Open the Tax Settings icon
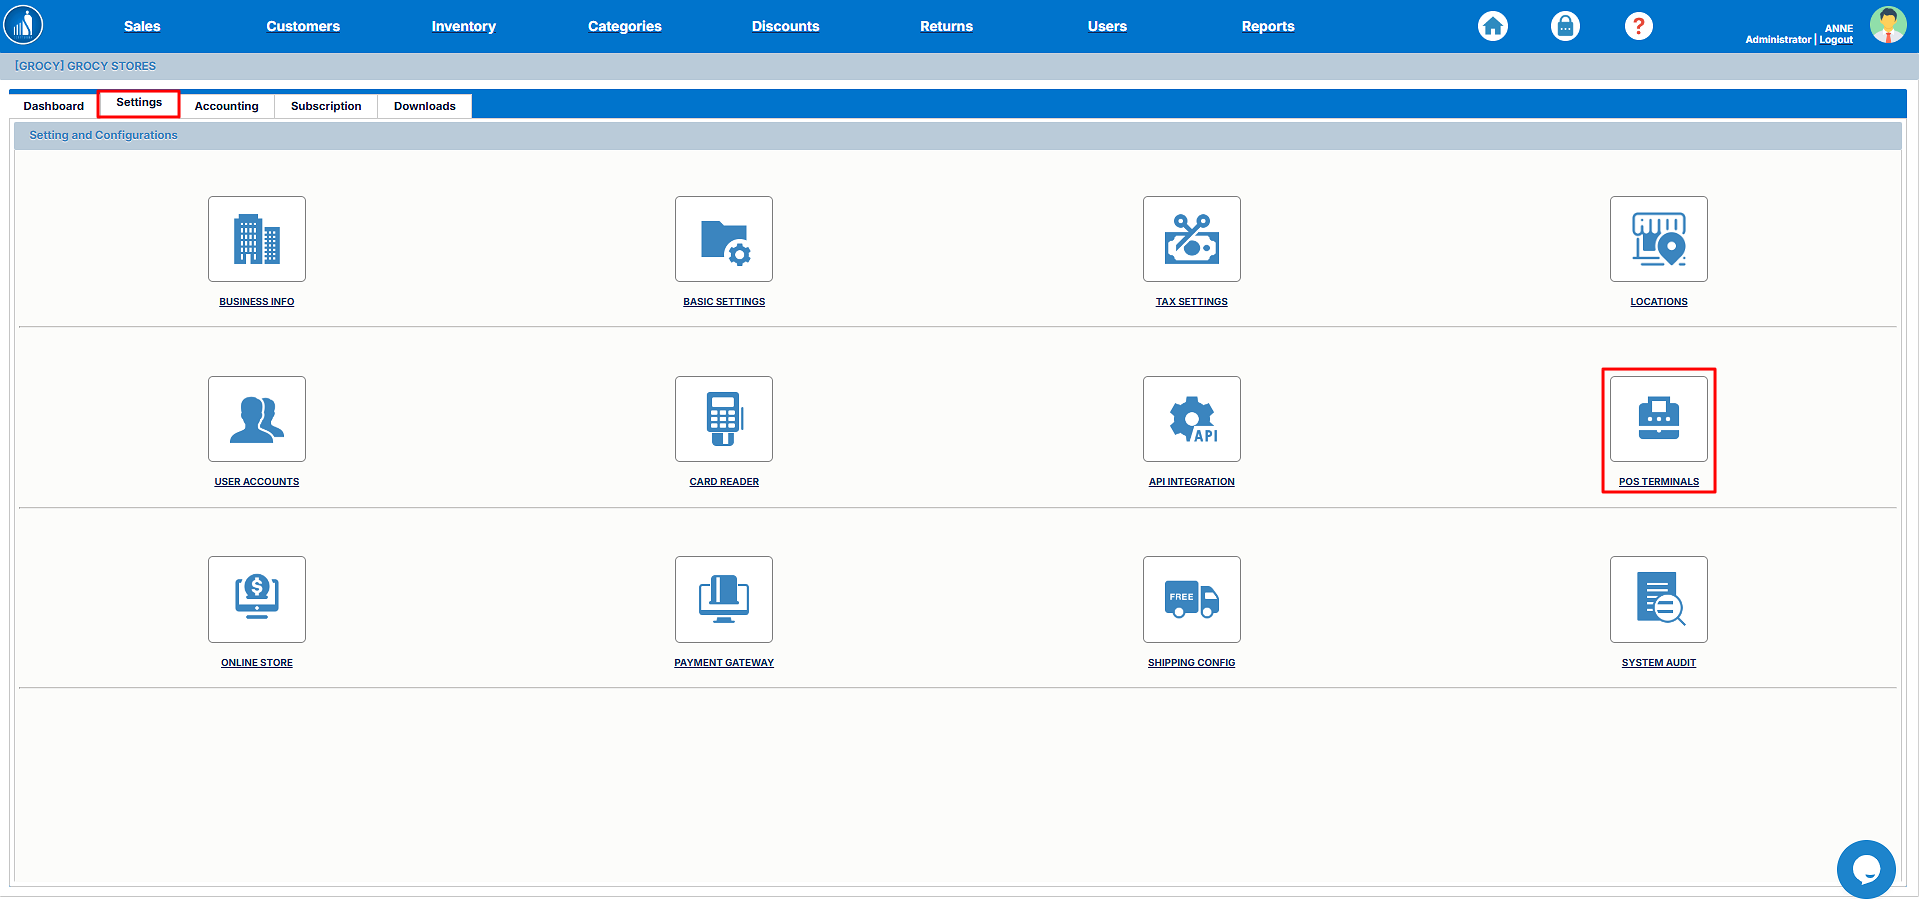Image resolution: width=1919 pixels, height=918 pixels. [x=1191, y=239]
